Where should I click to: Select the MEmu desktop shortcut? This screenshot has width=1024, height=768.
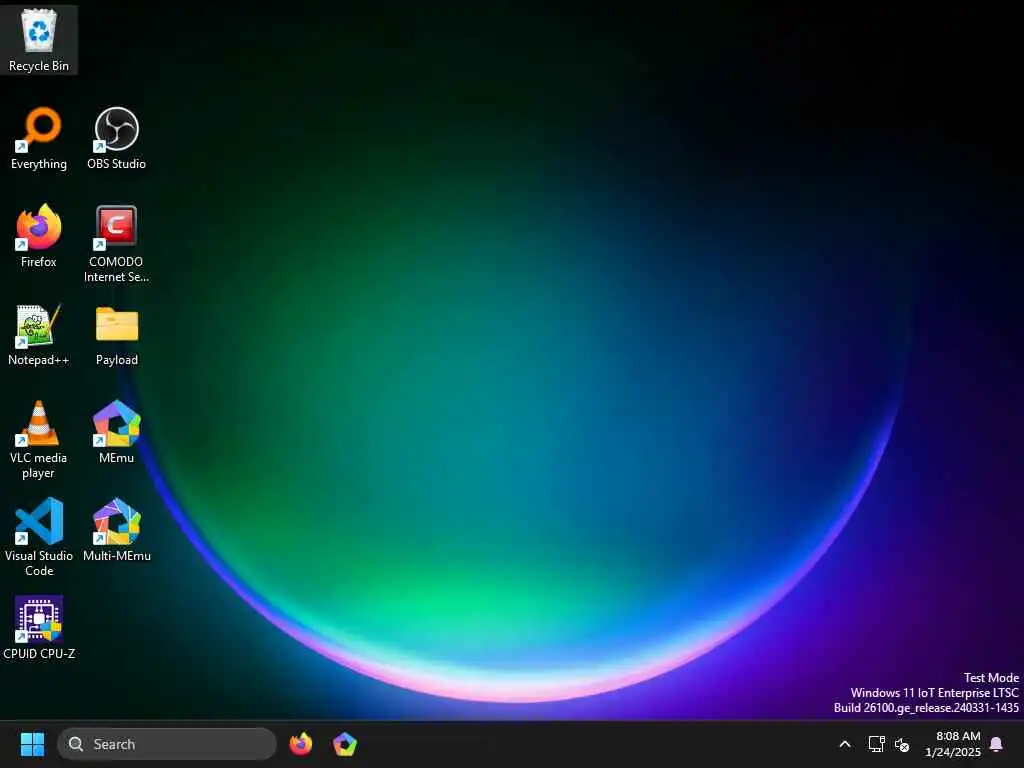(116, 432)
